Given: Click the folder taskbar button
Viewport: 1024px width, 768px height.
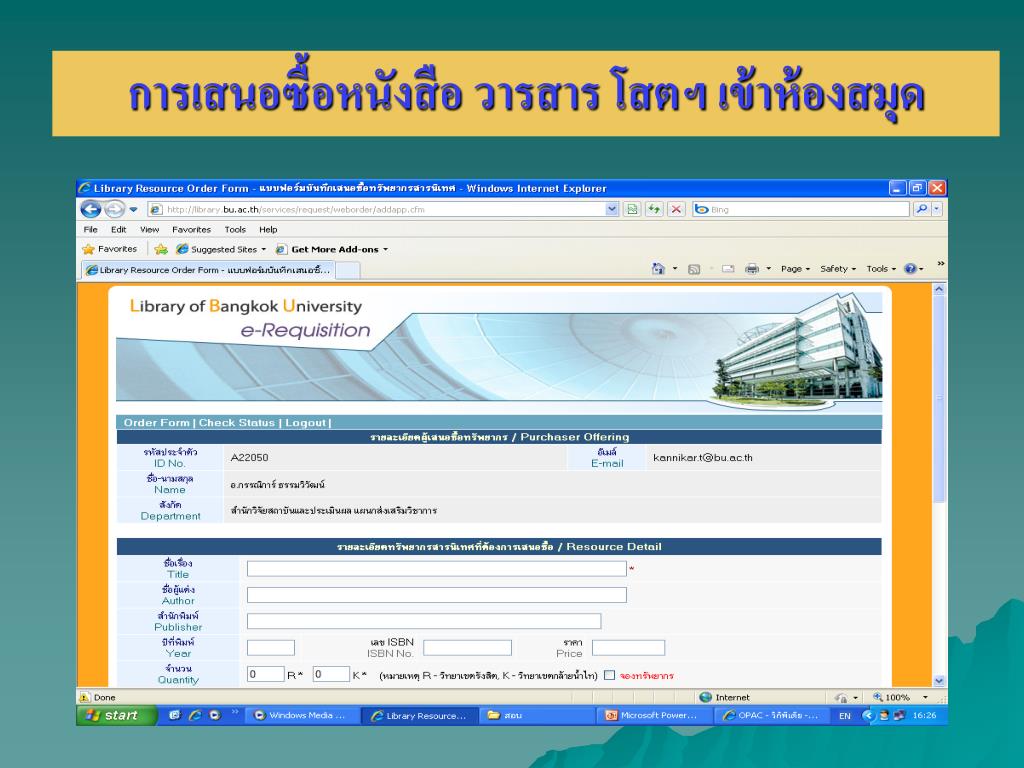Looking at the screenshot, I should [x=537, y=716].
